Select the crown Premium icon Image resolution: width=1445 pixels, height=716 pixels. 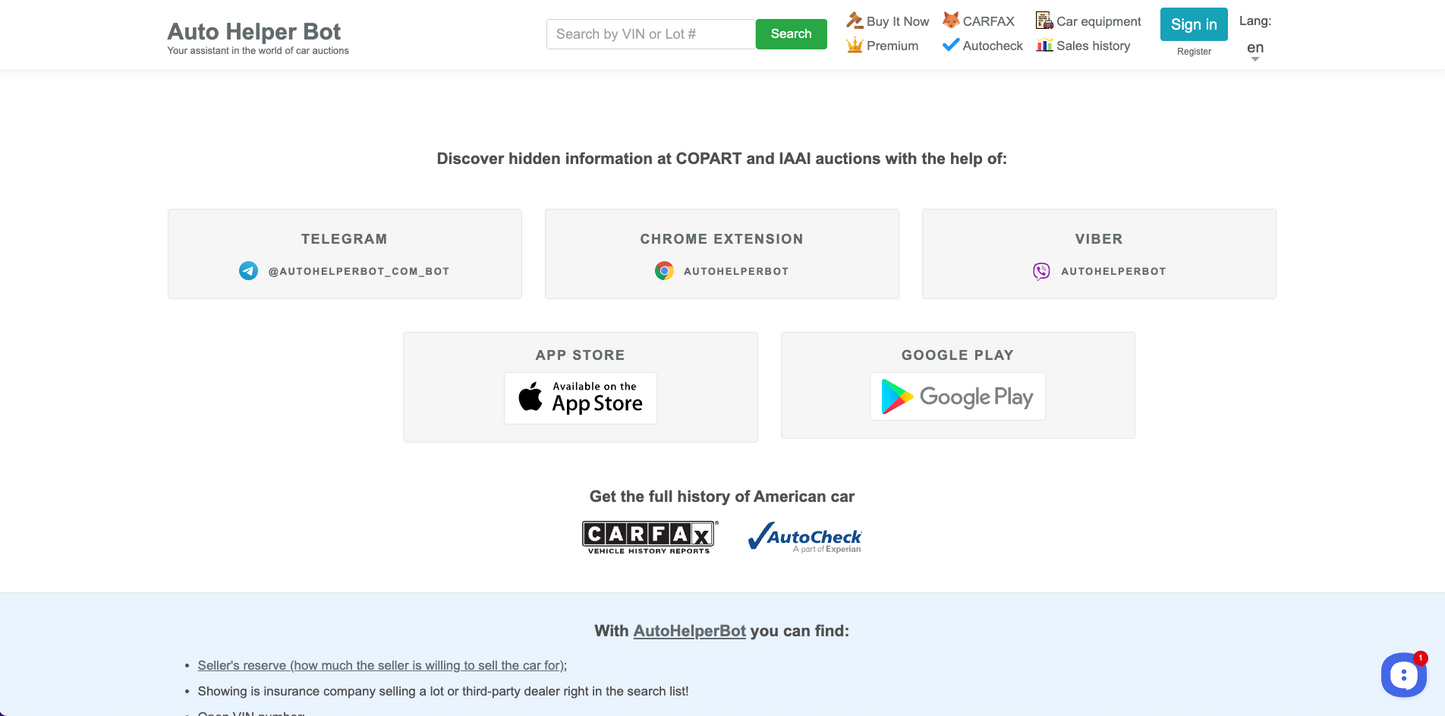855,45
